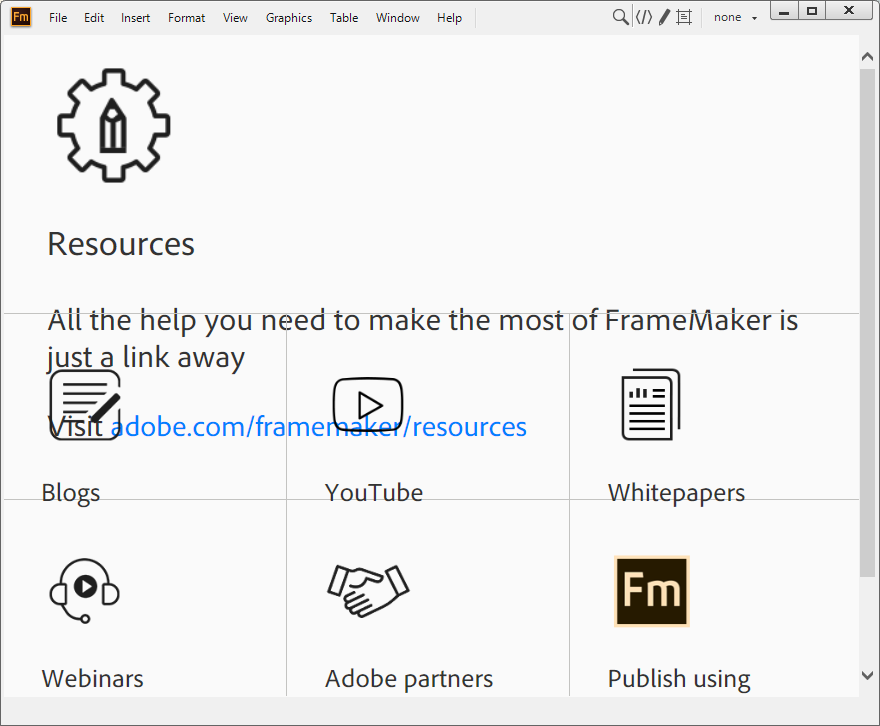The width and height of the screenshot is (880, 726).
Task: Open the File menu
Action: [x=58, y=17]
